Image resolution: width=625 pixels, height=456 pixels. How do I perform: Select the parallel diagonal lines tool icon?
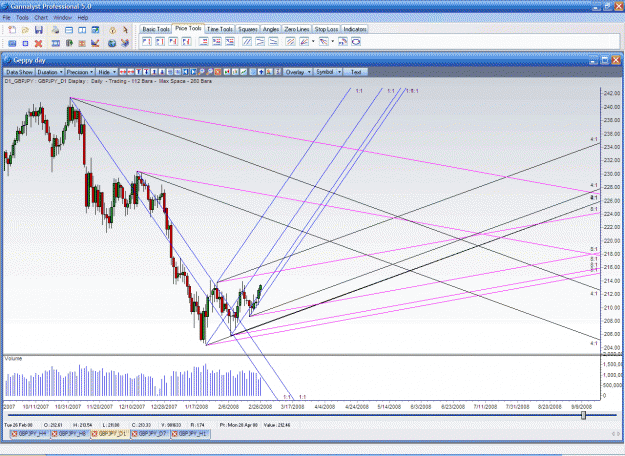pyautogui.click(x=247, y=41)
